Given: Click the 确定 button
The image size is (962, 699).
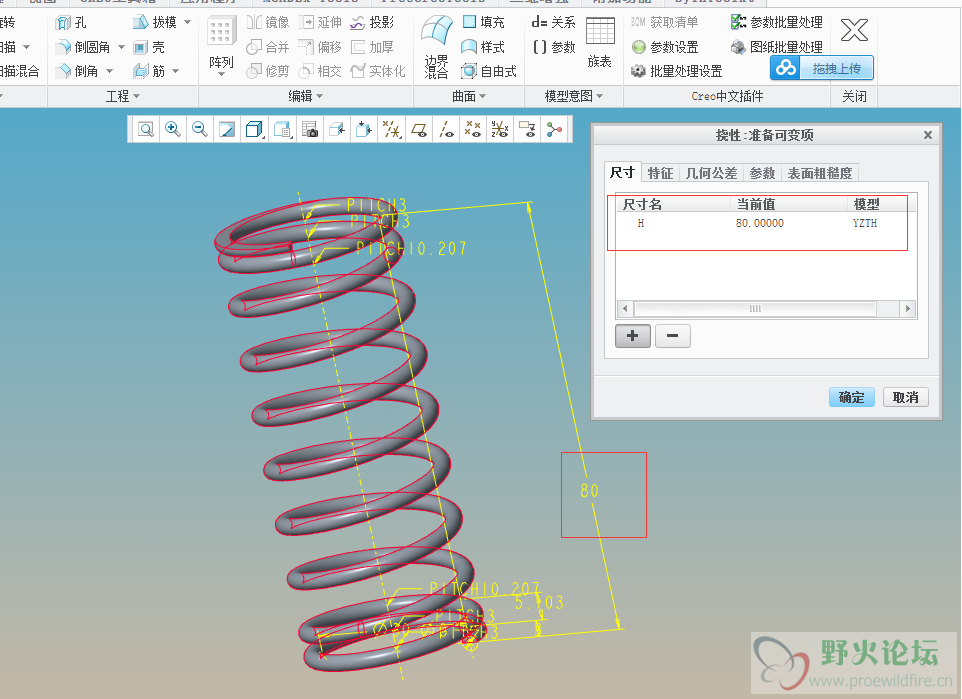Looking at the screenshot, I should [x=852, y=397].
